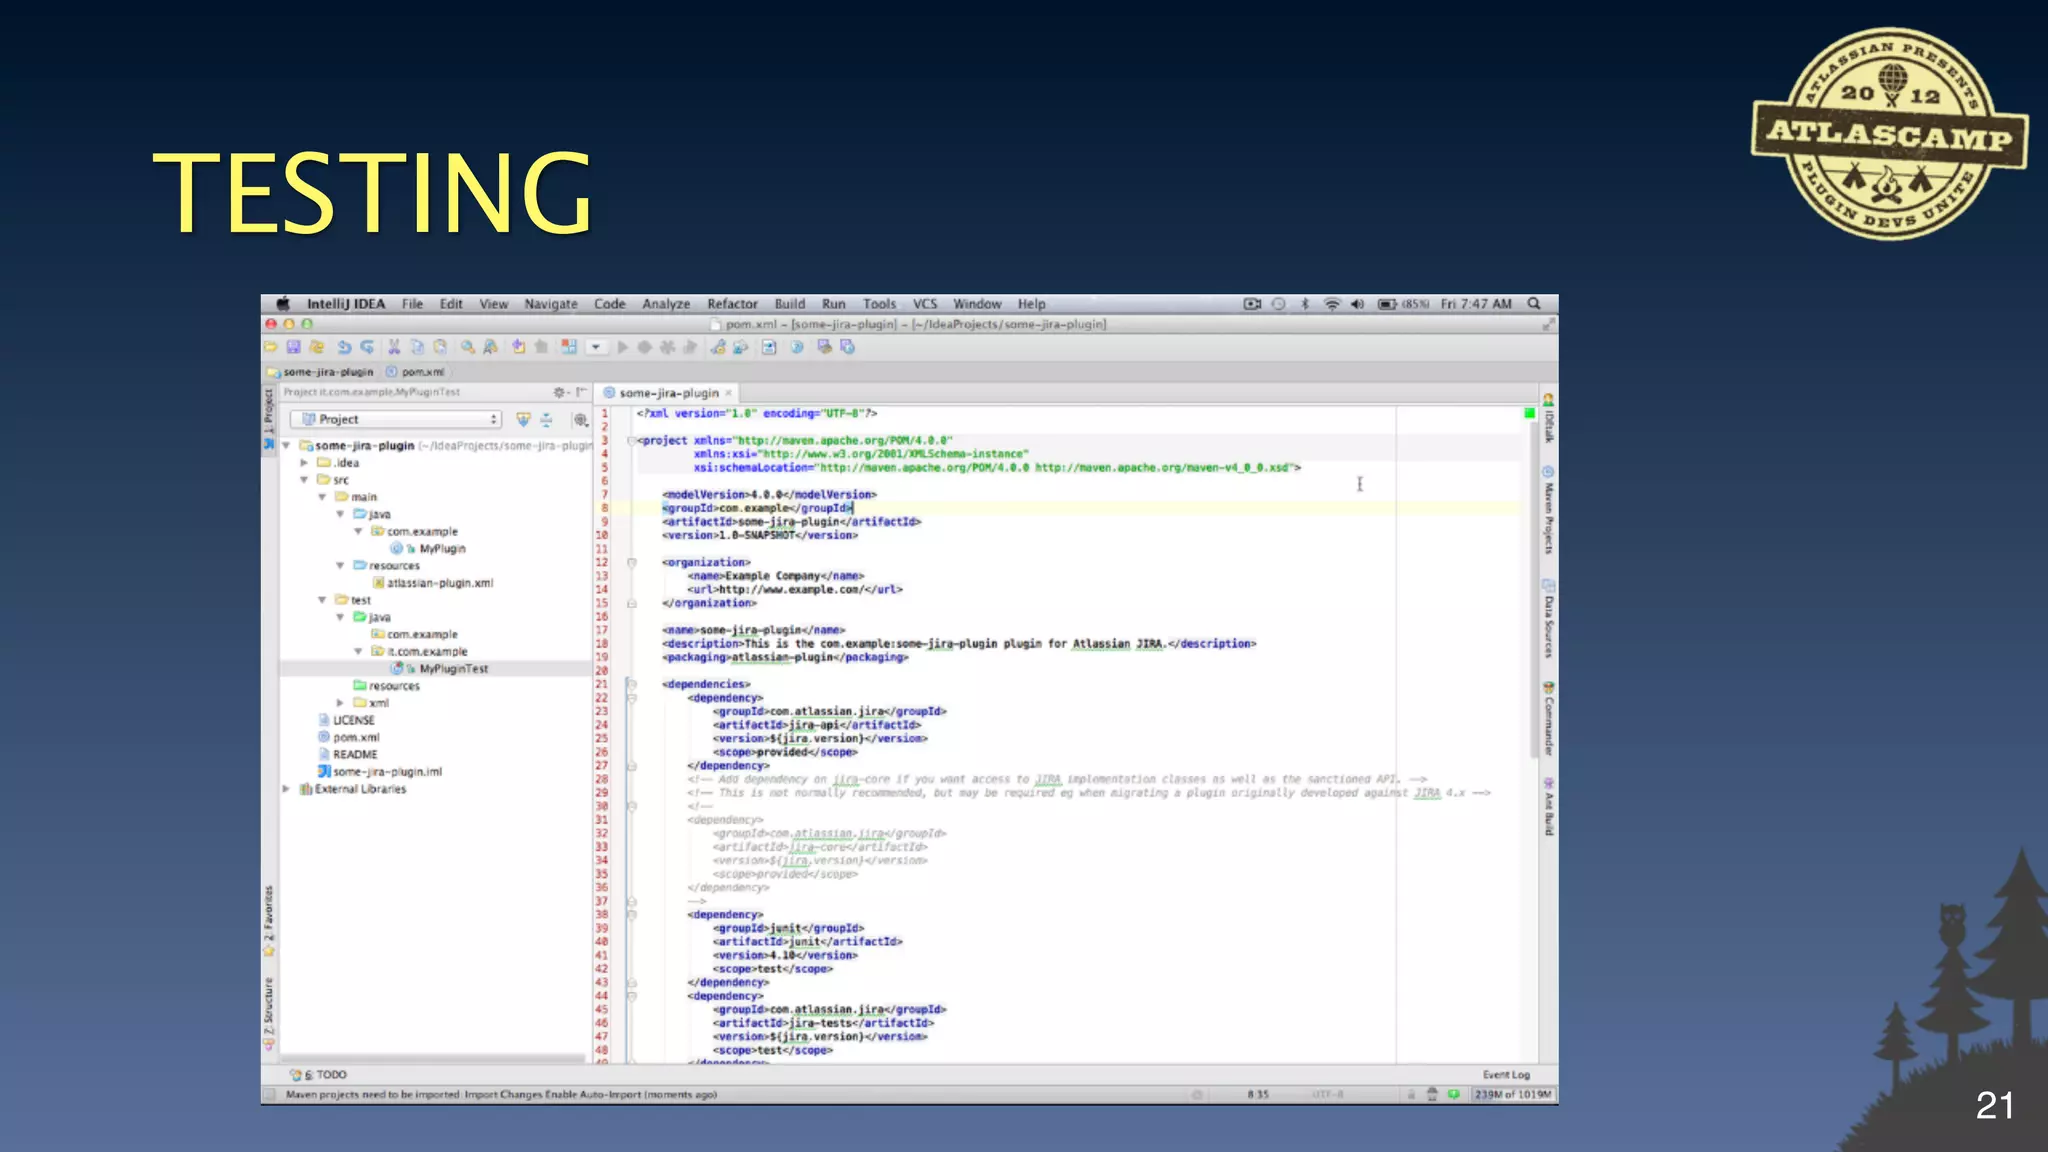Open the Refactor menu
Viewport: 2048px width, 1152px height.
click(x=732, y=304)
